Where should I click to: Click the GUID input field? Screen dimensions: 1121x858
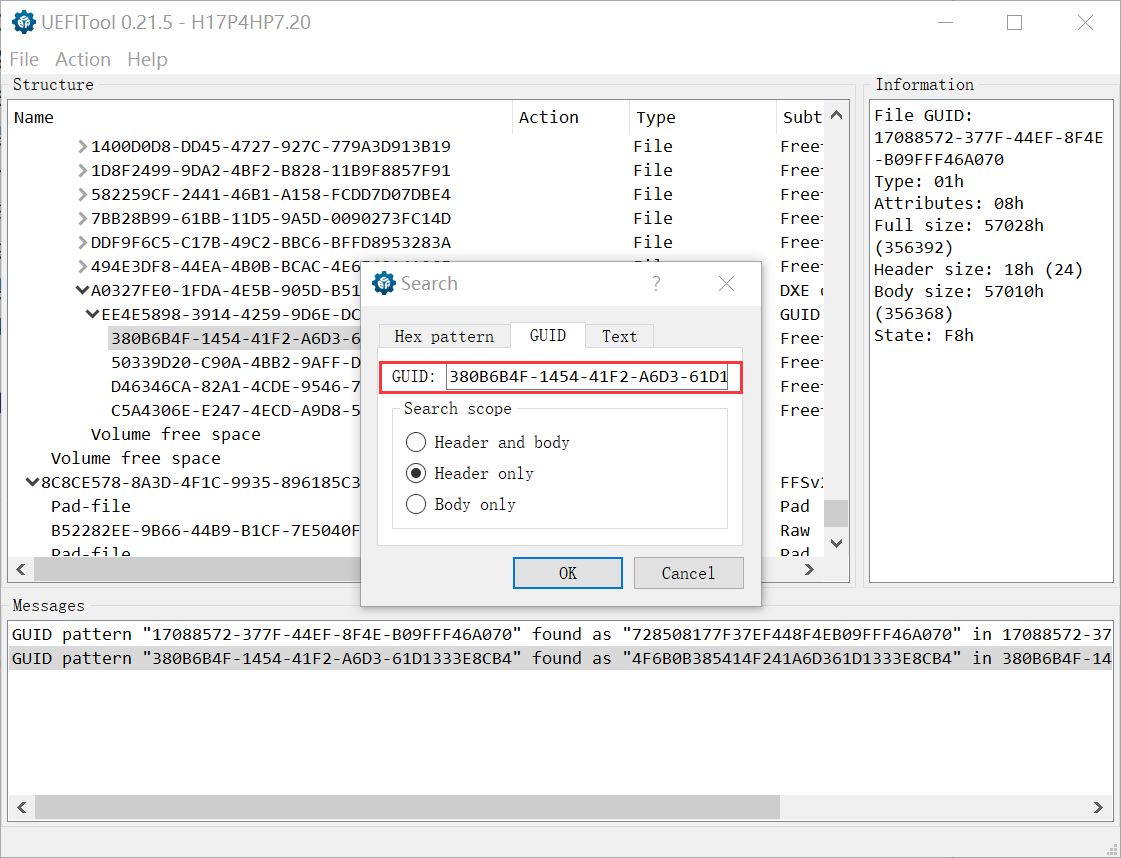[x=587, y=377]
